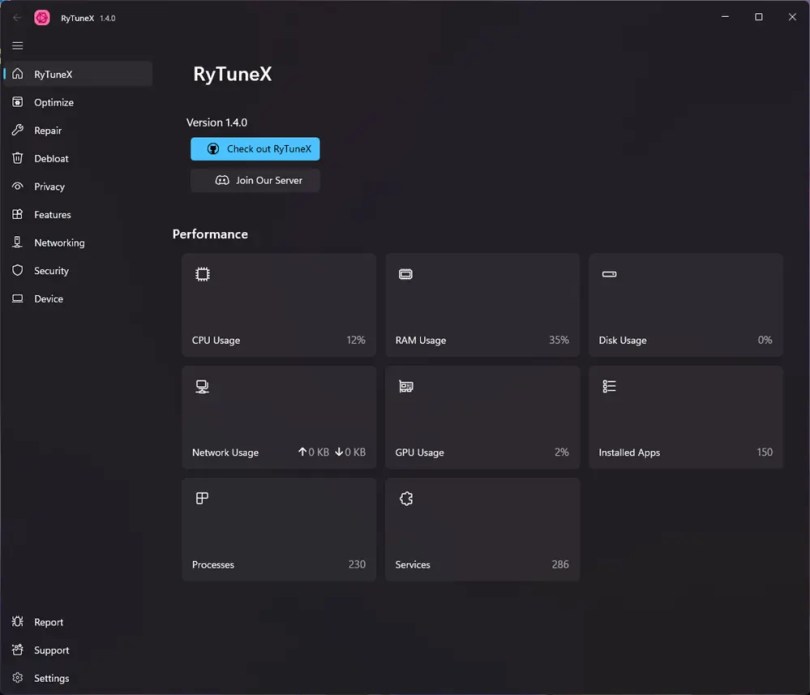Select Support in the sidebar
This screenshot has height=695, width=810.
coord(78,650)
